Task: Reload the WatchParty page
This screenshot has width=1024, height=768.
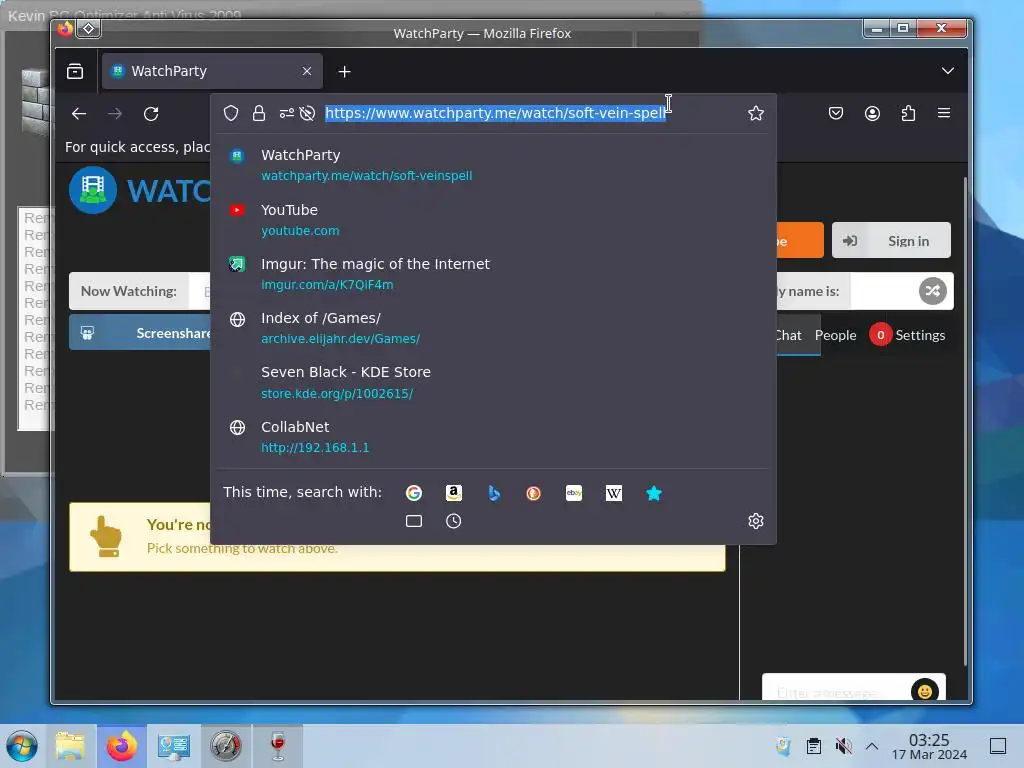Action: [151, 114]
